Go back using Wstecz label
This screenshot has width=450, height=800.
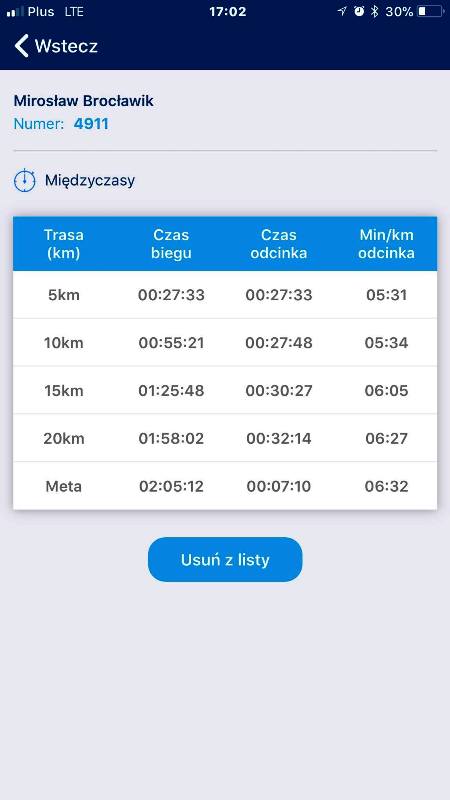point(66,46)
